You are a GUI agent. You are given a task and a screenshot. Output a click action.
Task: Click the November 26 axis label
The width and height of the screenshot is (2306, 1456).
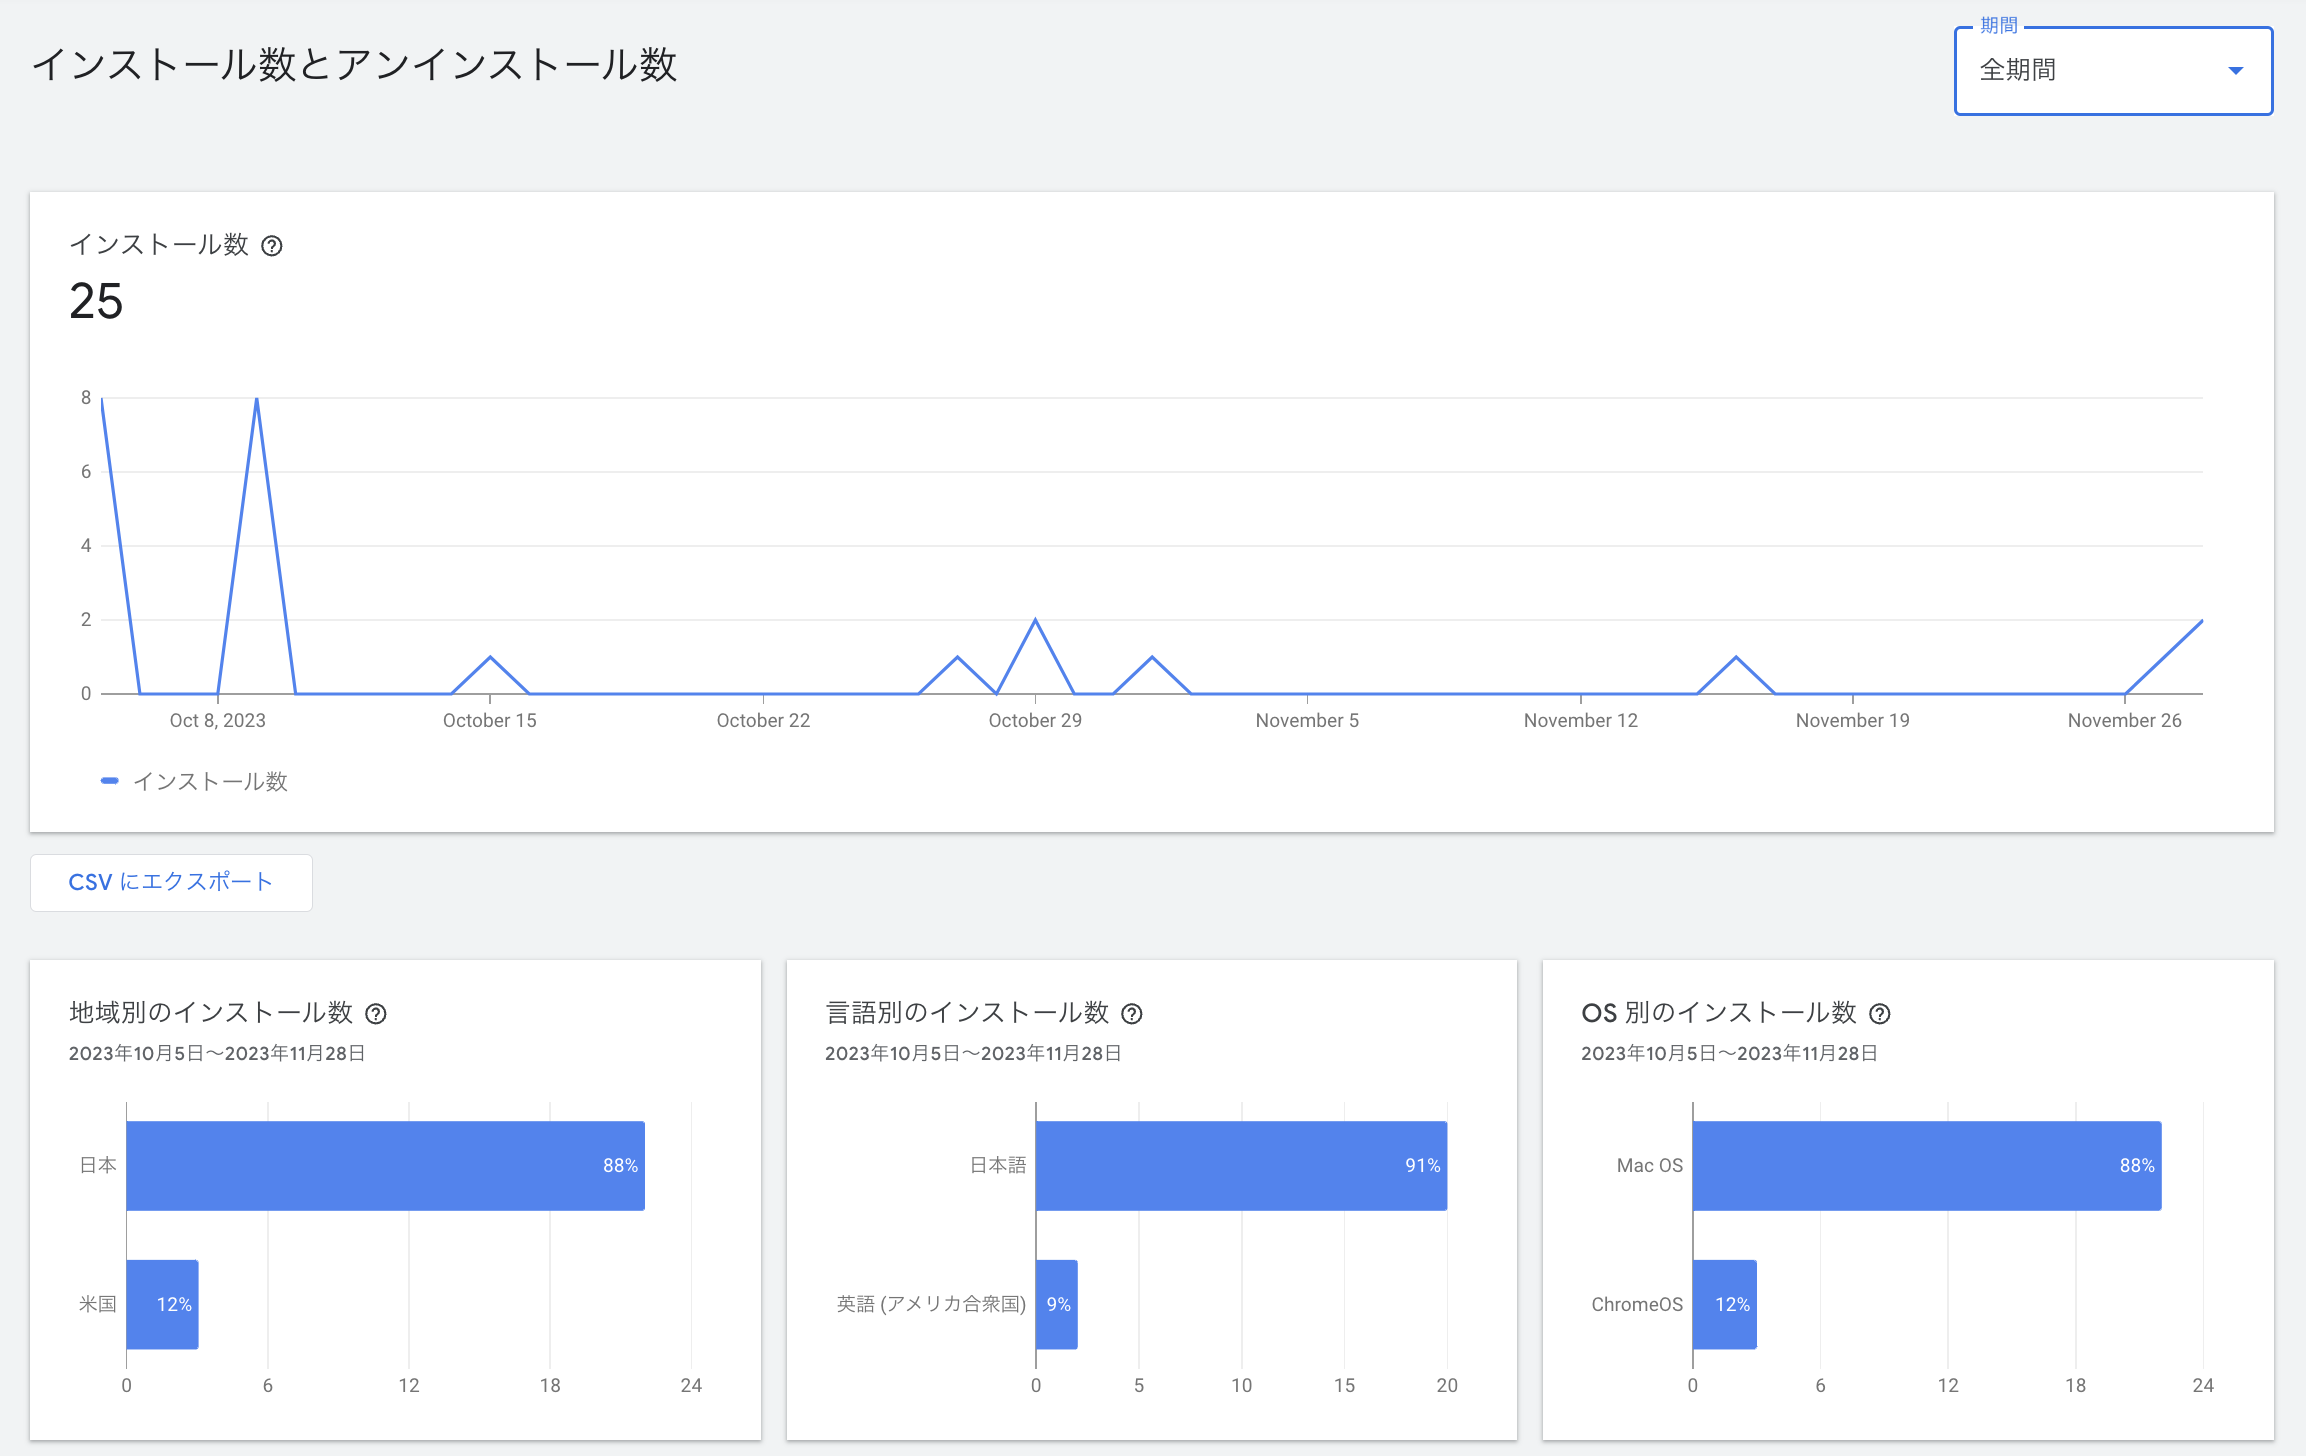pyautogui.click(x=2124, y=721)
